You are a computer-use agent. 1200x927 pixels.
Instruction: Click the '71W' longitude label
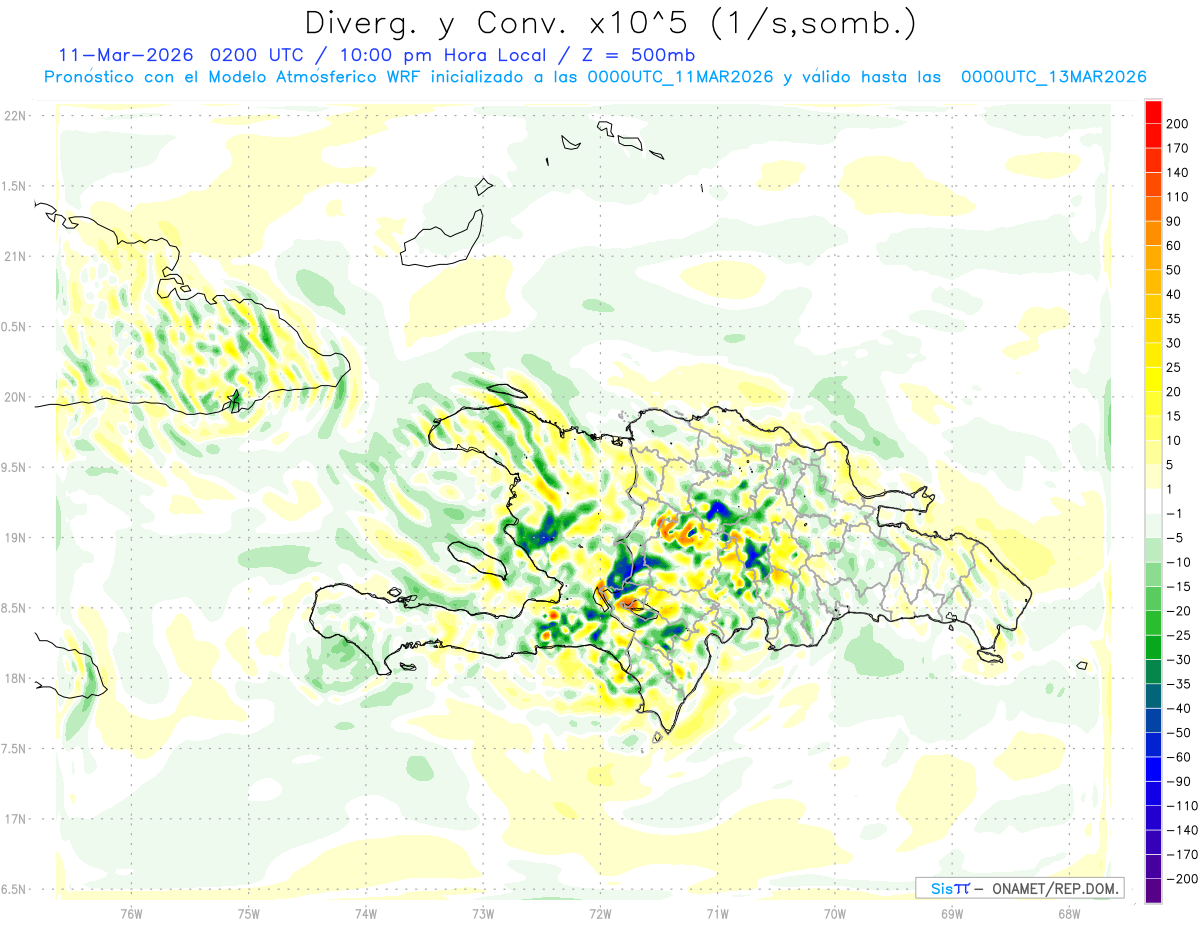(x=717, y=915)
